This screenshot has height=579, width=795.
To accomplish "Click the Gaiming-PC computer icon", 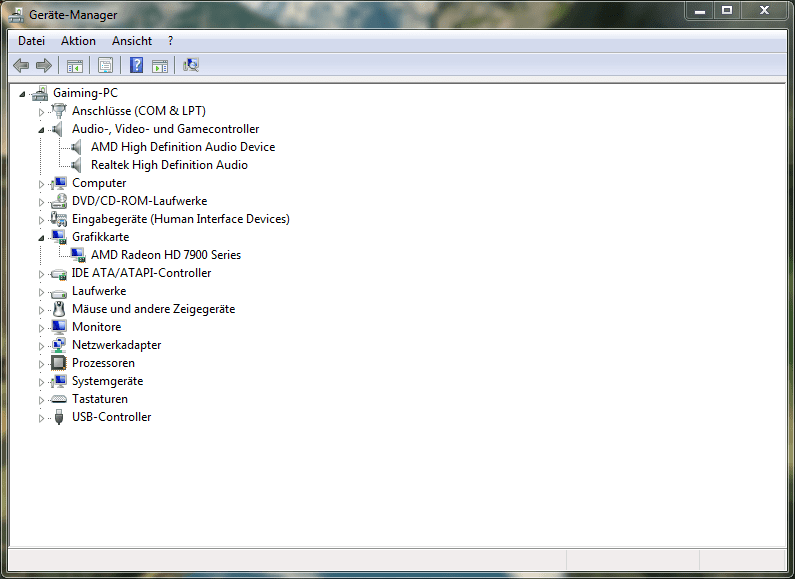I will pos(40,93).
